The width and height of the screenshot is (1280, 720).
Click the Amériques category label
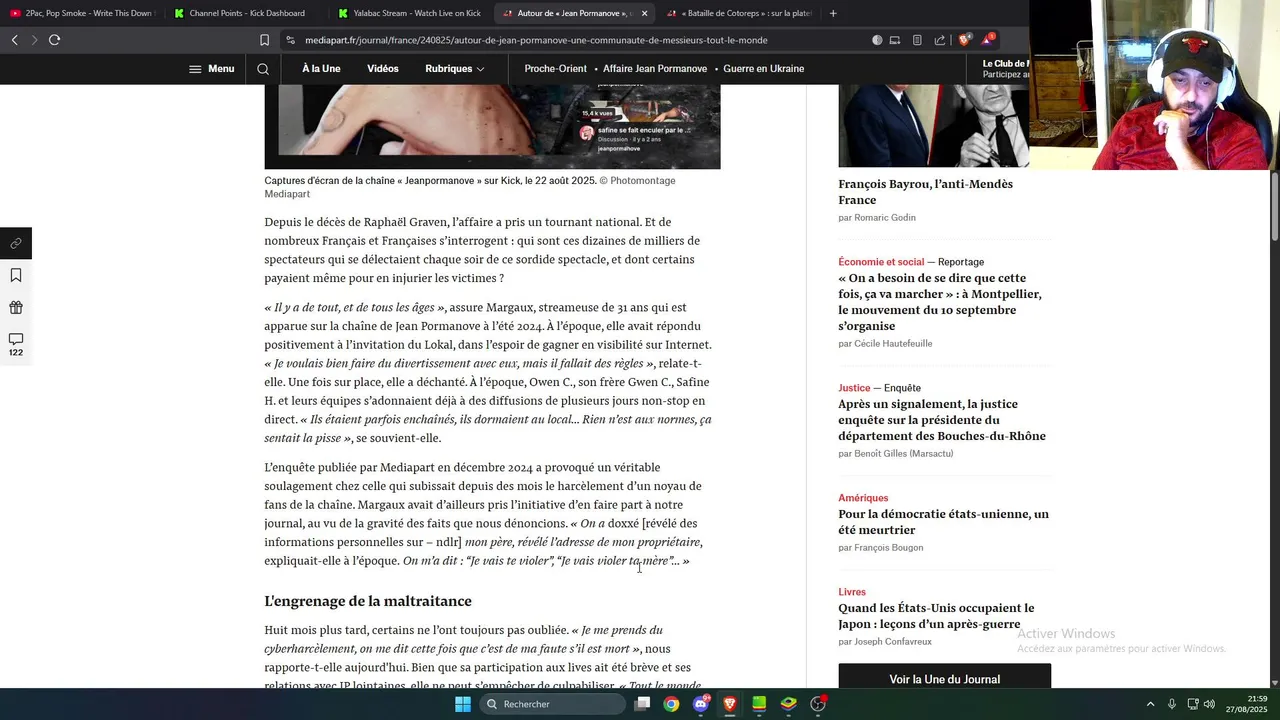pyautogui.click(x=863, y=498)
